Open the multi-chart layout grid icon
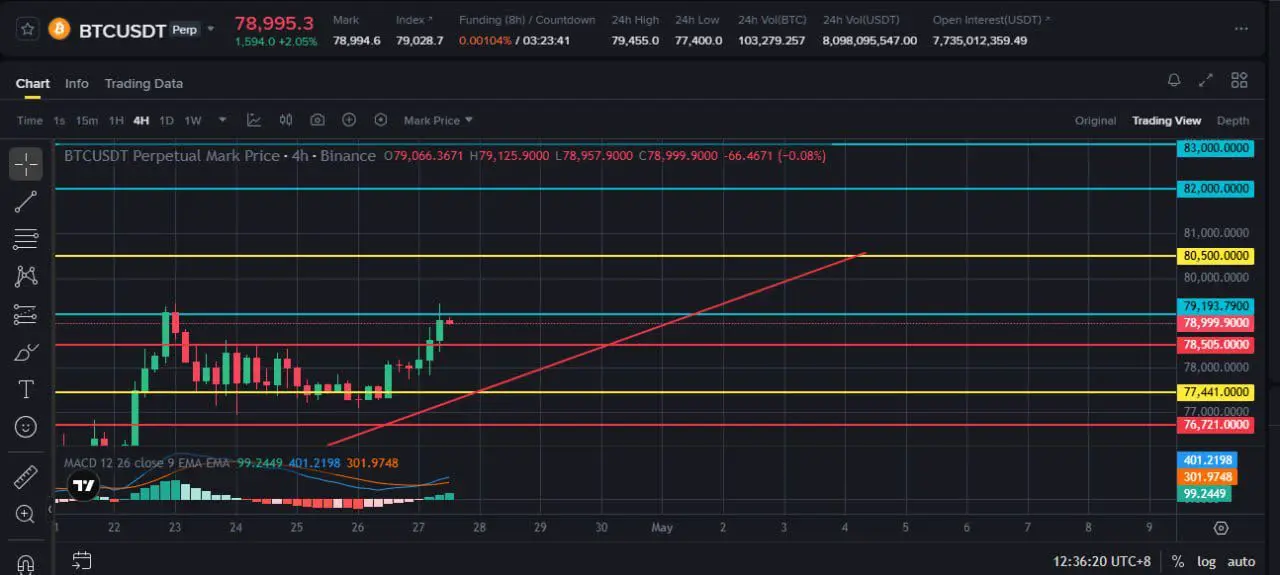The width and height of the screenshot is (1280, 575). point(1239,81)
